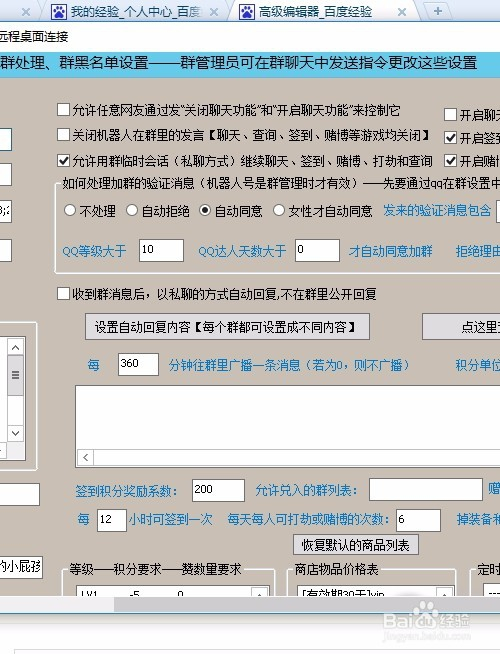
Task: Click the 签到积分奖励系数 label
Action: pyautogui.click(x=126, y=491)
